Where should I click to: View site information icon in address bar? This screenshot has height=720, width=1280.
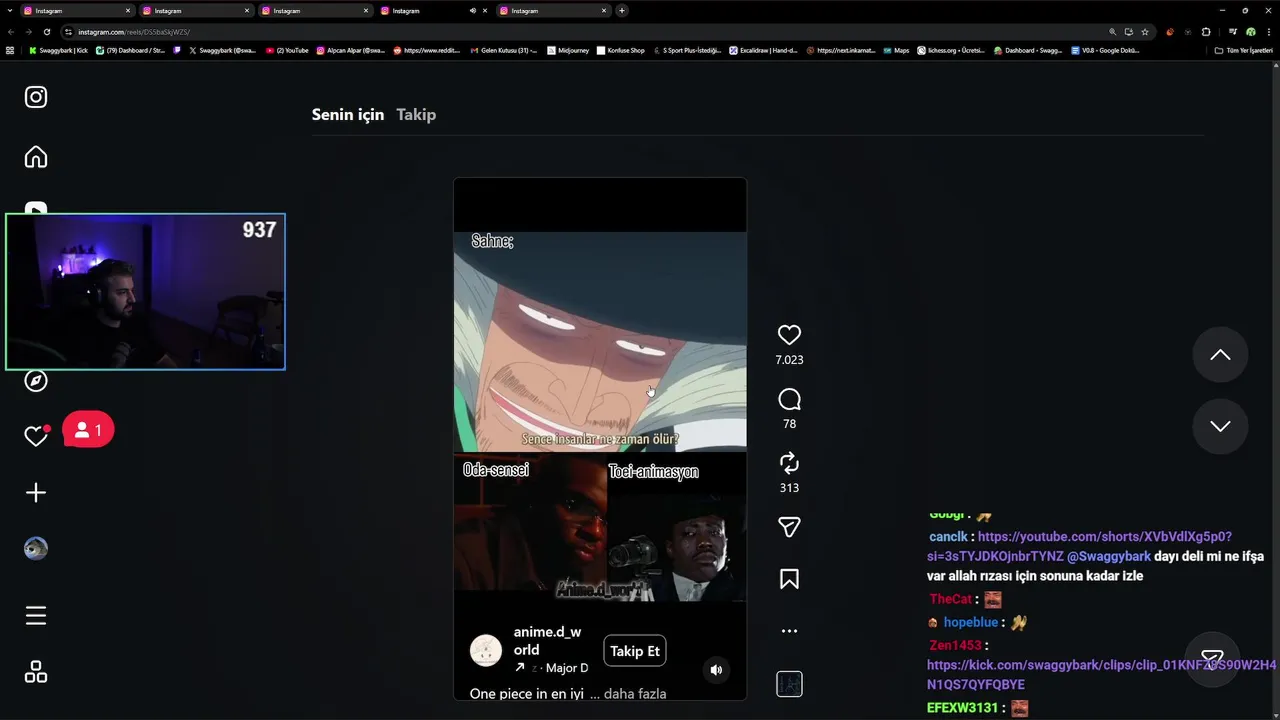pos(68,32)
